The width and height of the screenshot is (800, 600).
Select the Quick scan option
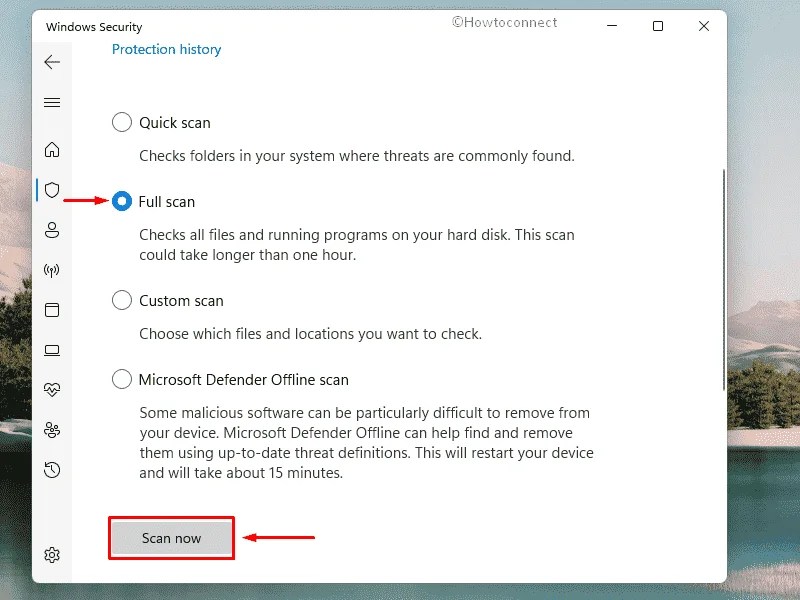pos(121,121)
